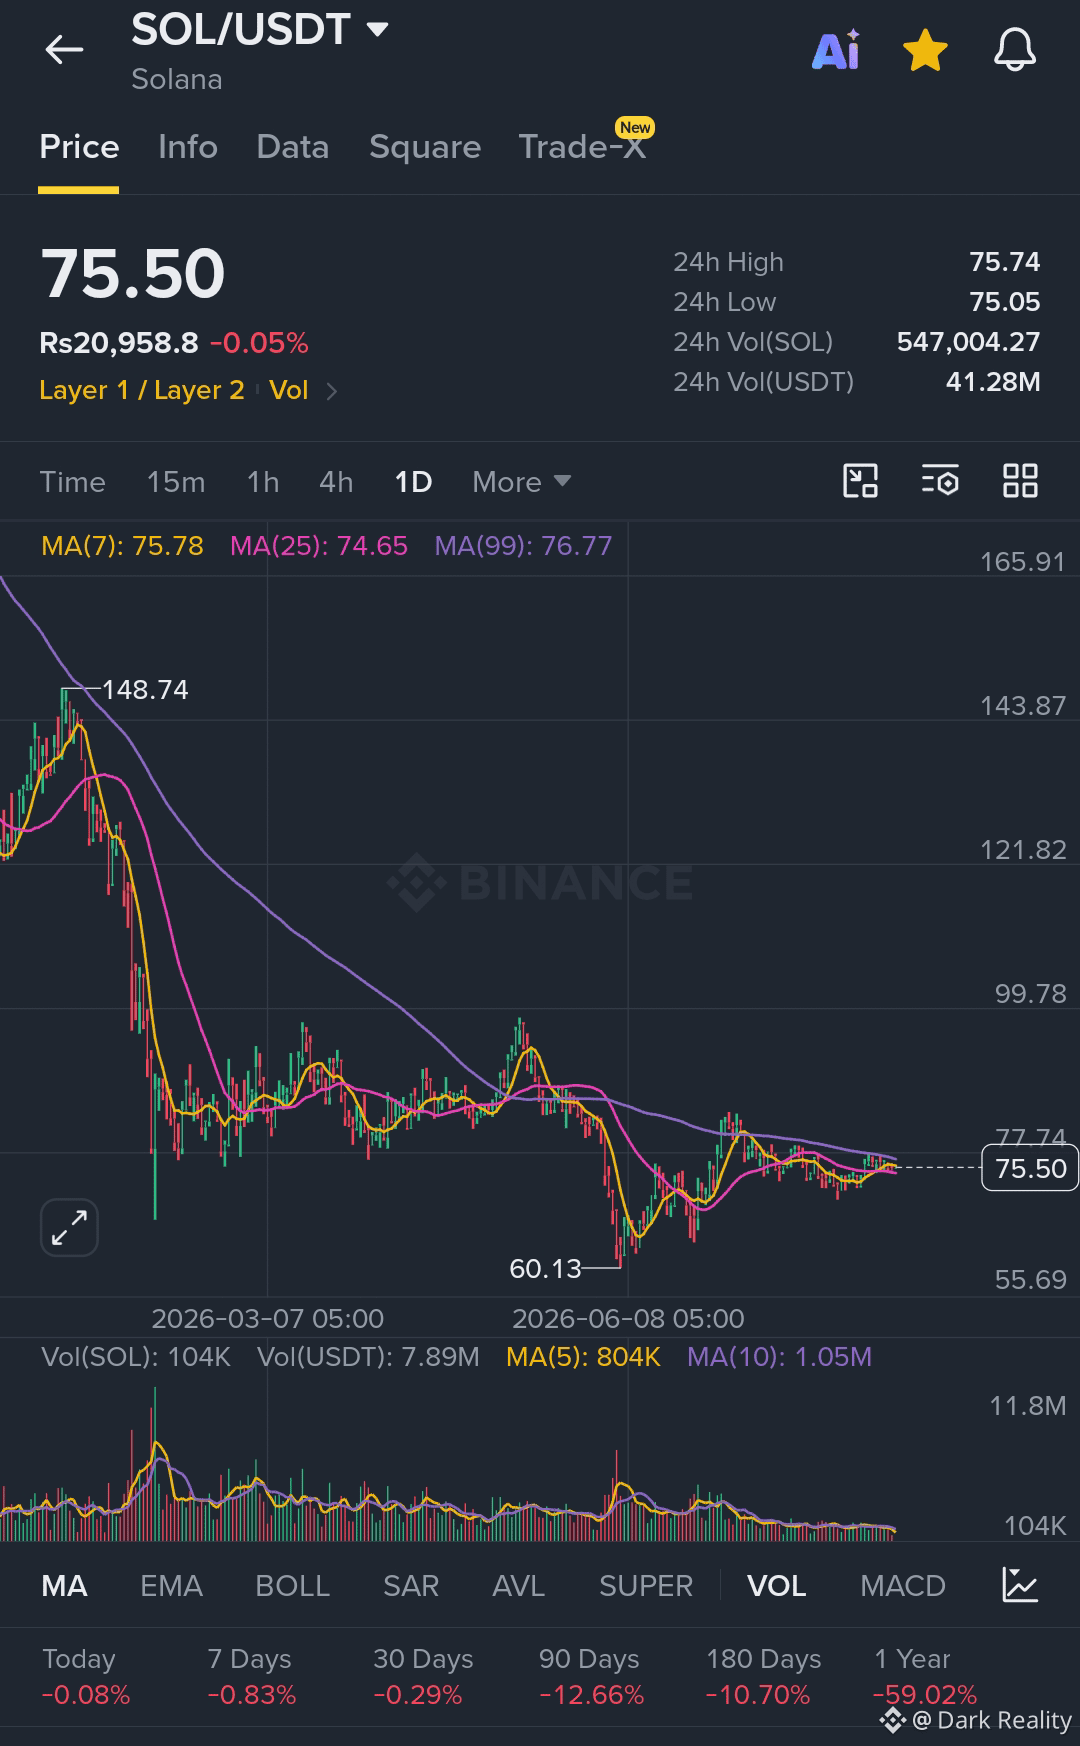Open the More intervals dropdown

point(521,482)
